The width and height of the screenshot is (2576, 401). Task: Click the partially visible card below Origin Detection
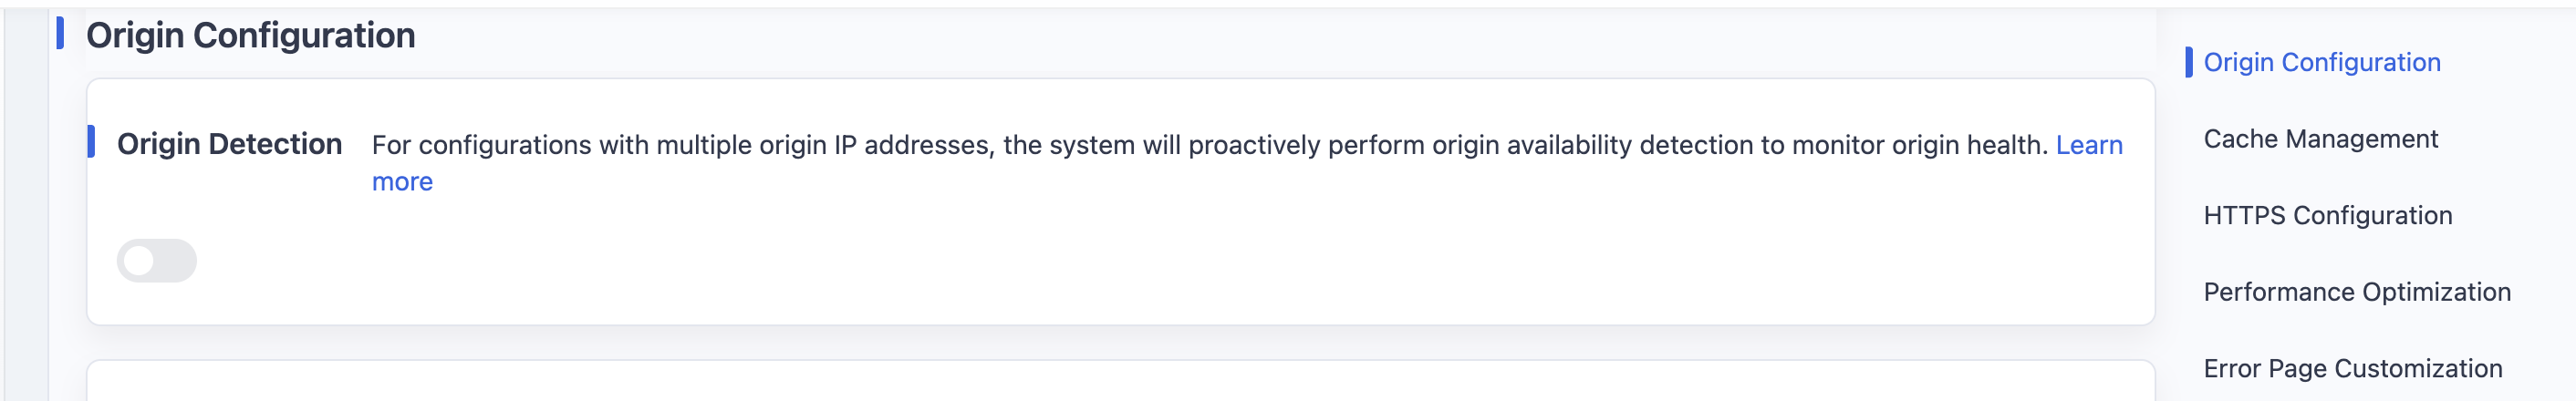pyautogui.click(x=1120, y=381)
